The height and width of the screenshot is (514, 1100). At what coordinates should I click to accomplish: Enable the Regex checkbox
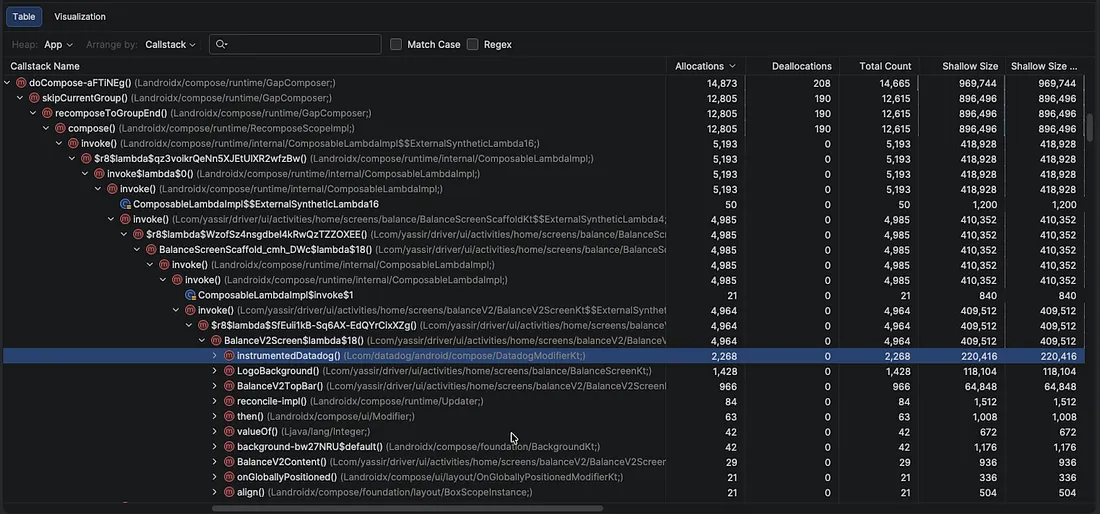click(x=473, y=44)
